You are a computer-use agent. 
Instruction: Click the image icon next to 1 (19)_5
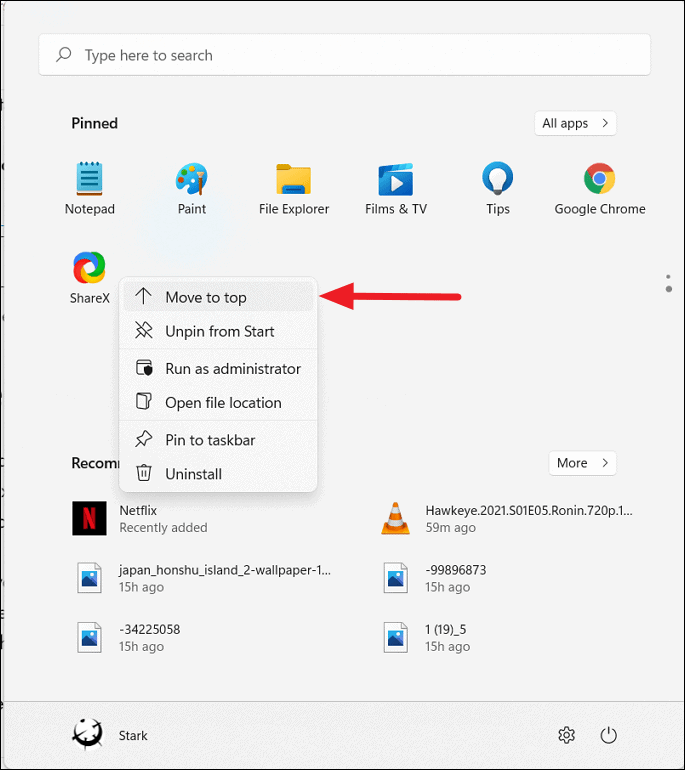395,637
